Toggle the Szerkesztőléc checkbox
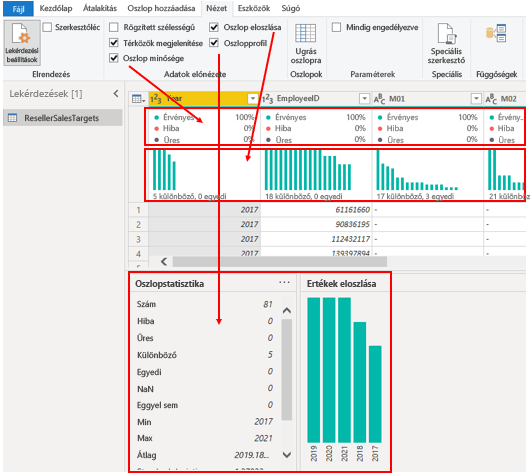The height and width of the screenshot is (476, 530). click(x=47, y=27)
